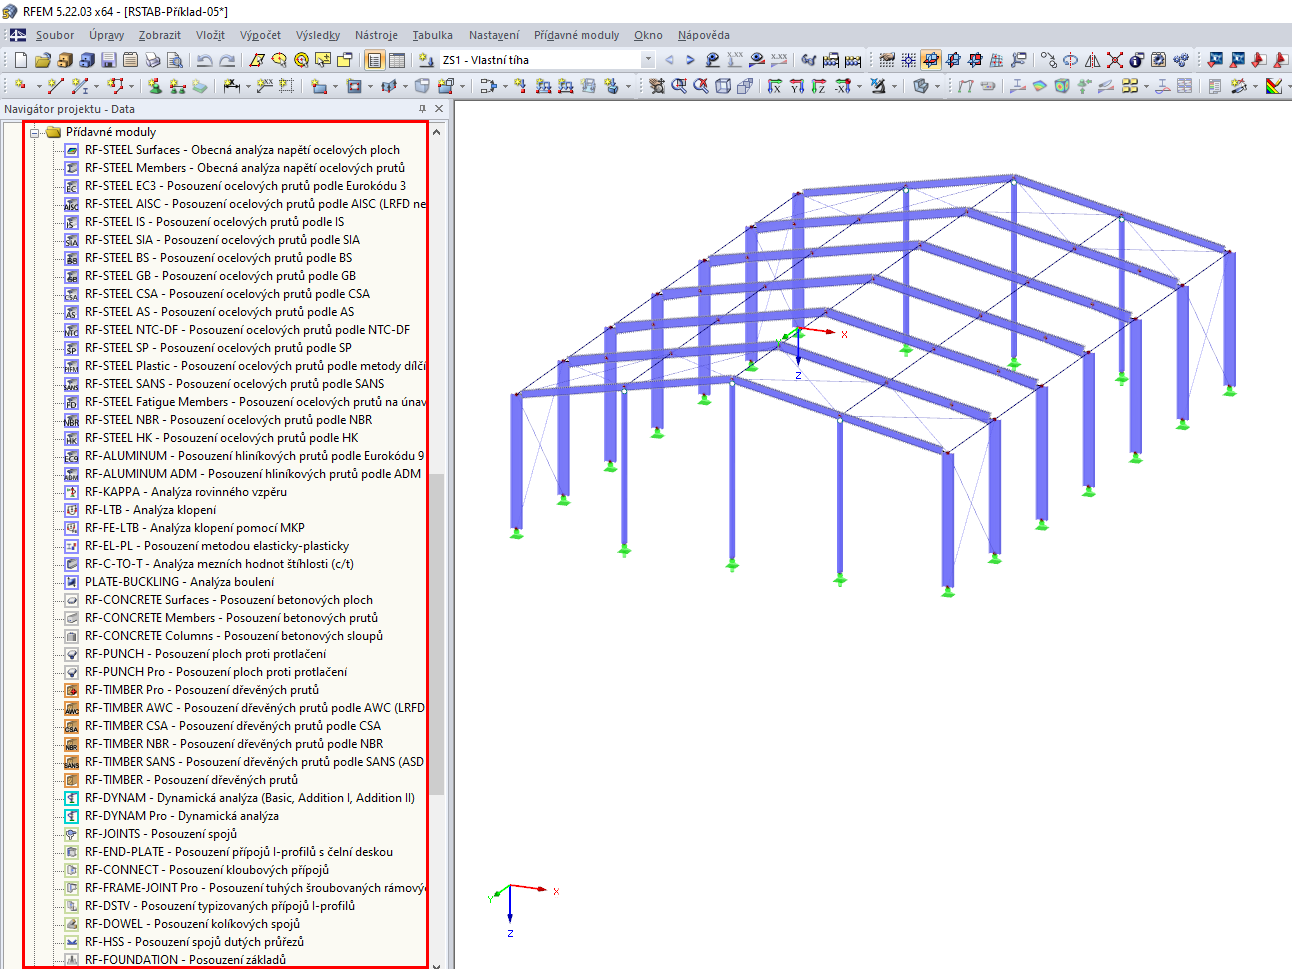Close the Navigator projektu panel
Image resolution: width=1292 pixels, height=969 pixels.
439,109
